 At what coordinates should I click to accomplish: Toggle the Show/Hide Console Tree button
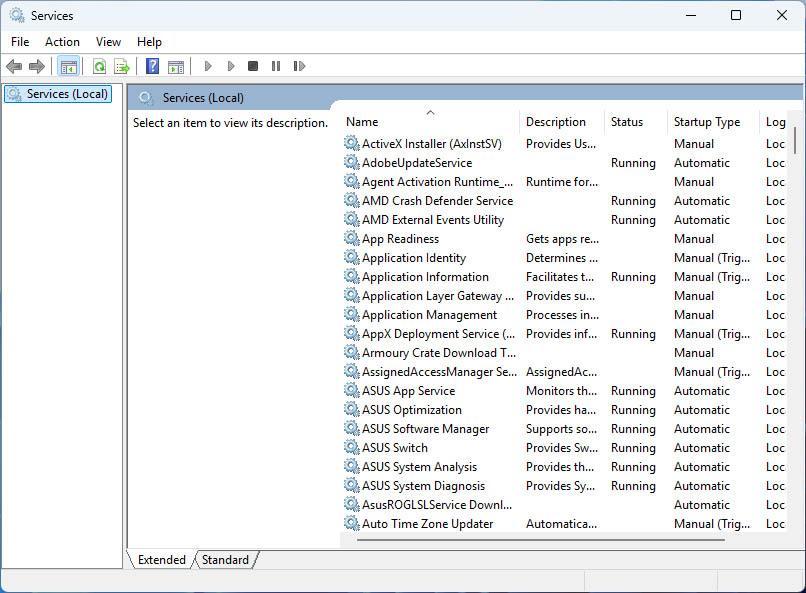68,66
